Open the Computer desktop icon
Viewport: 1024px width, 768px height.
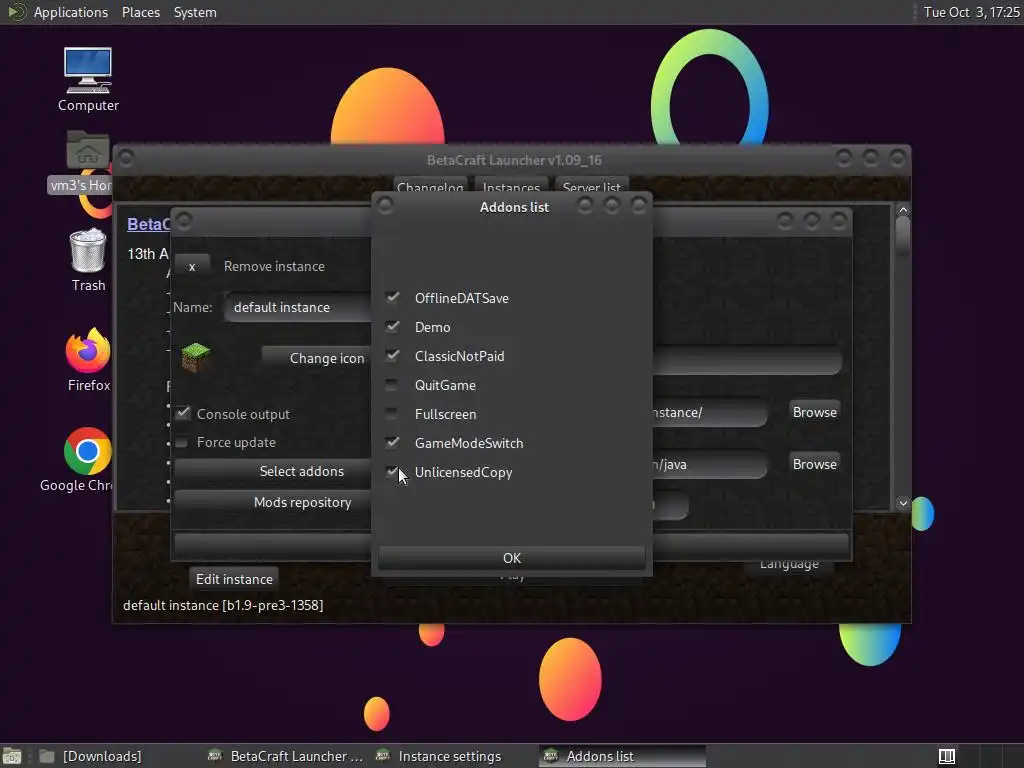[x=88, y=80]
